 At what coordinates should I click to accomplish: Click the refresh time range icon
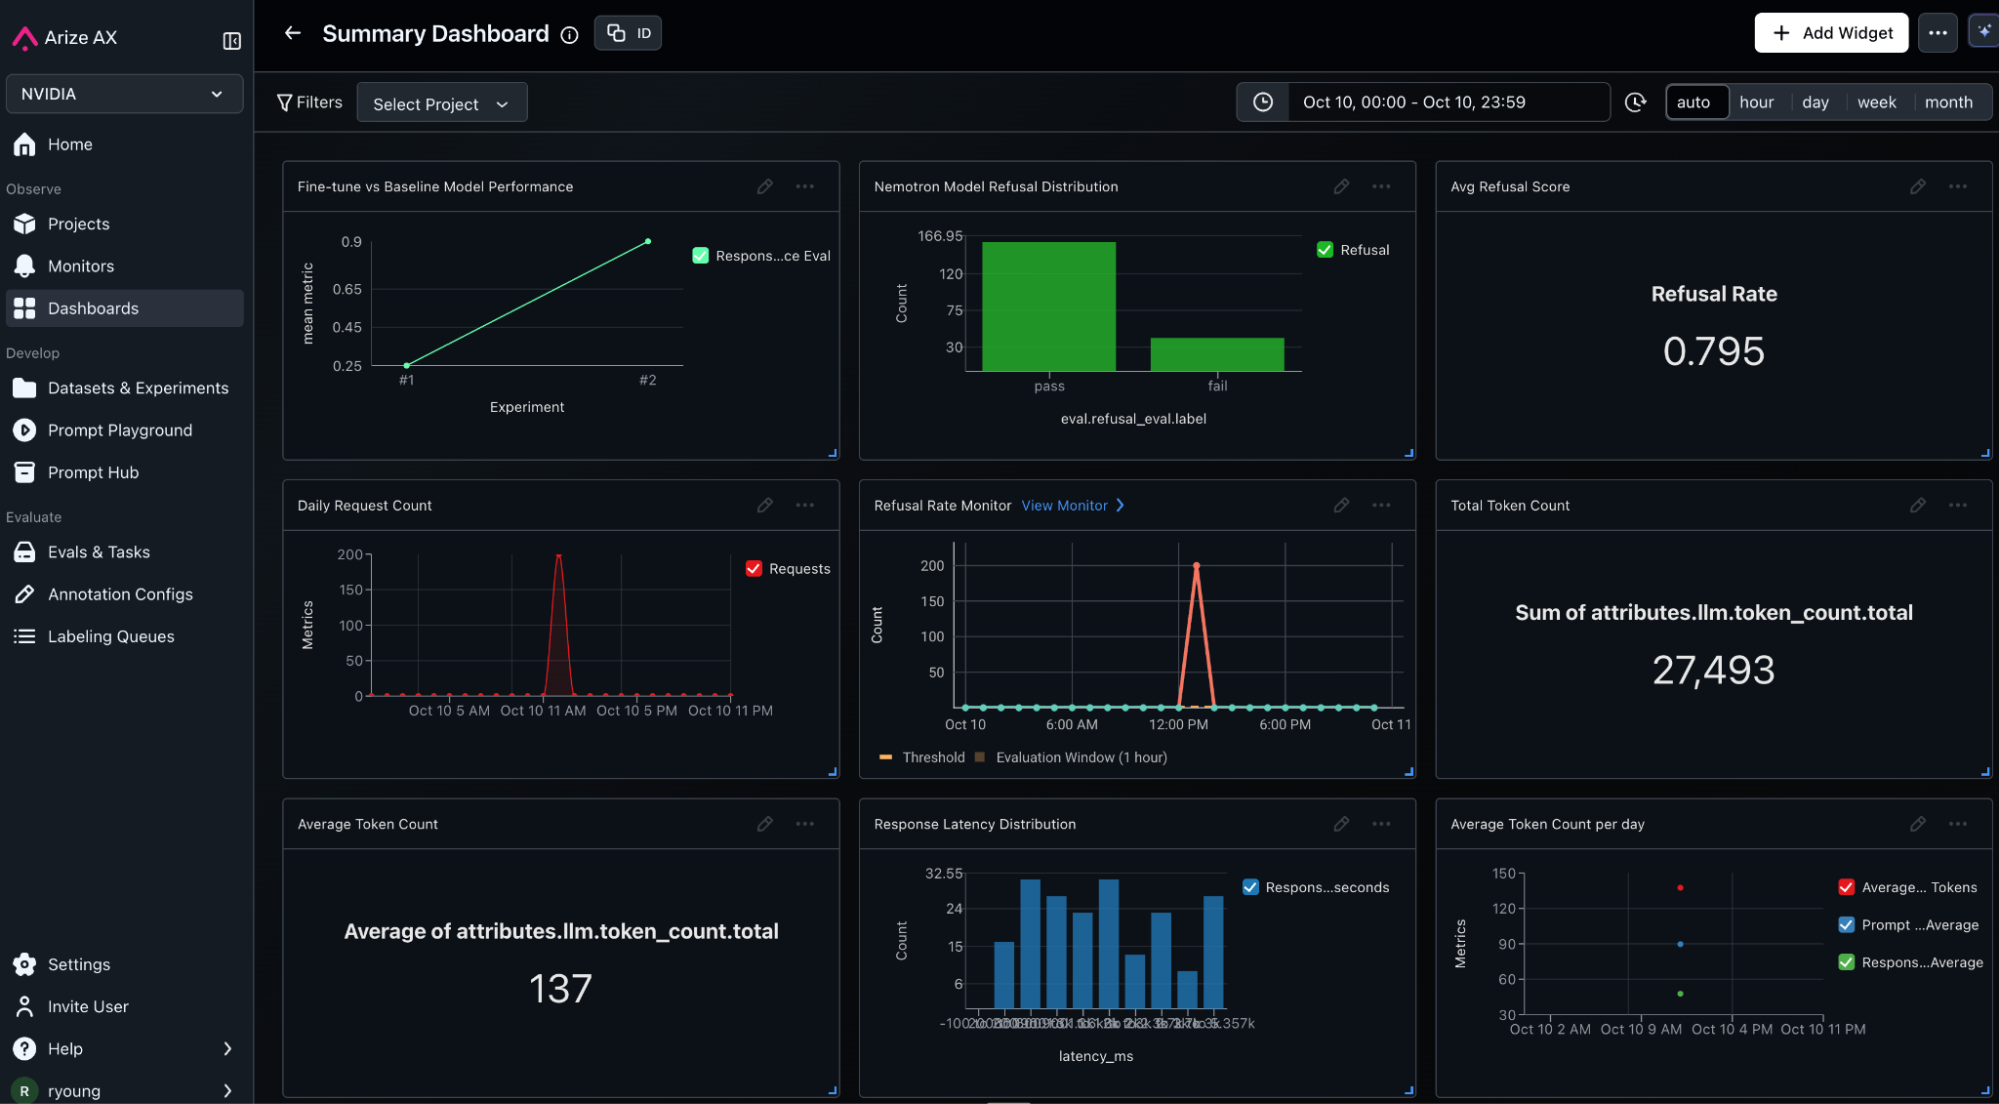pyautogui.click(x=1635, y=102)
